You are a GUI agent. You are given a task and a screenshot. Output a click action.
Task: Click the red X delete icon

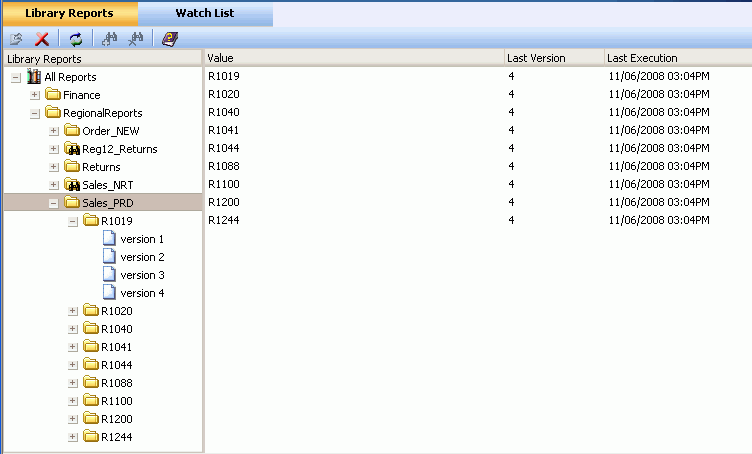[42, 39]
